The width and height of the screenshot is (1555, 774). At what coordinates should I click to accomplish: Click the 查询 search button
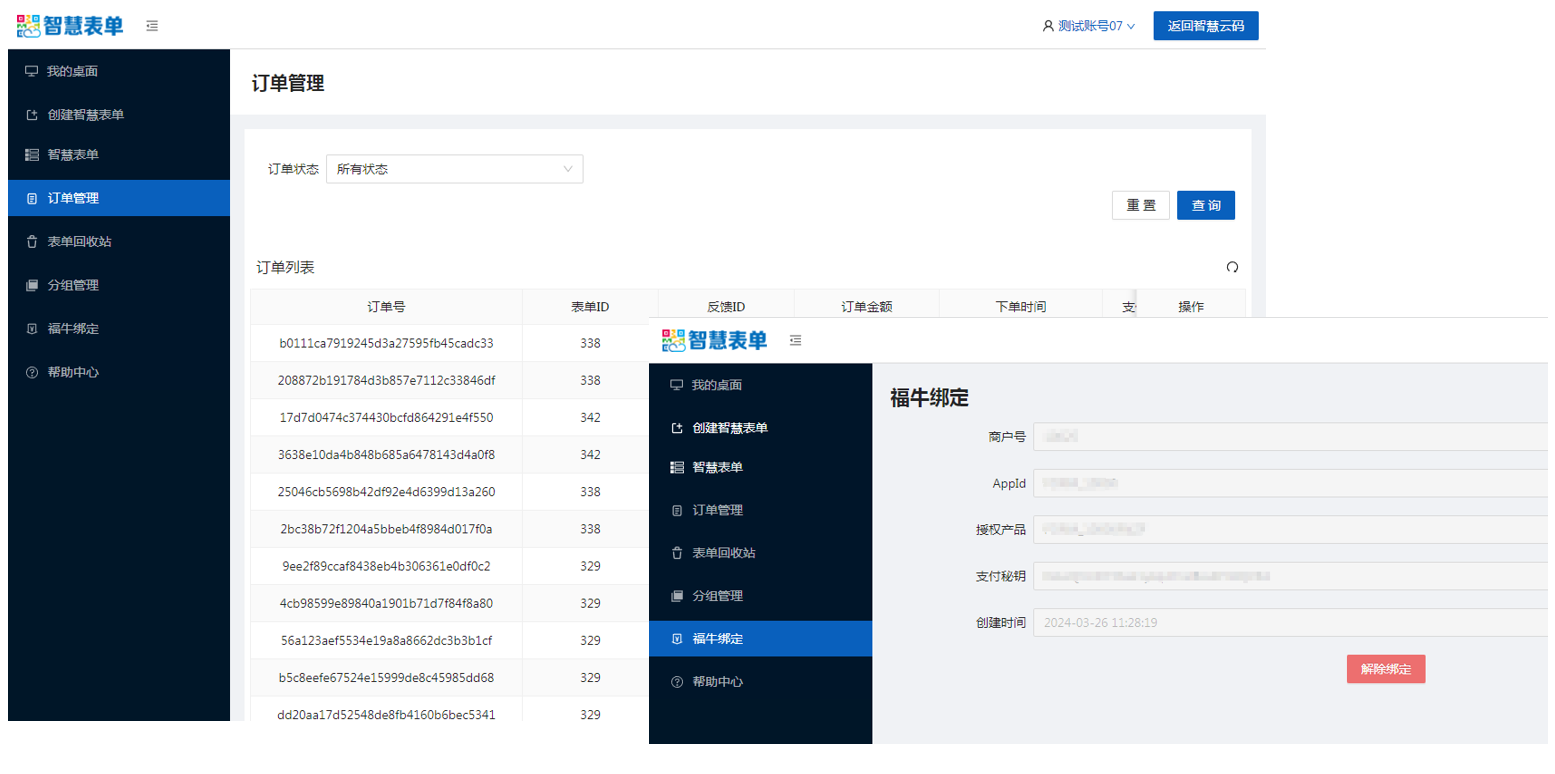pos(1206,205)
